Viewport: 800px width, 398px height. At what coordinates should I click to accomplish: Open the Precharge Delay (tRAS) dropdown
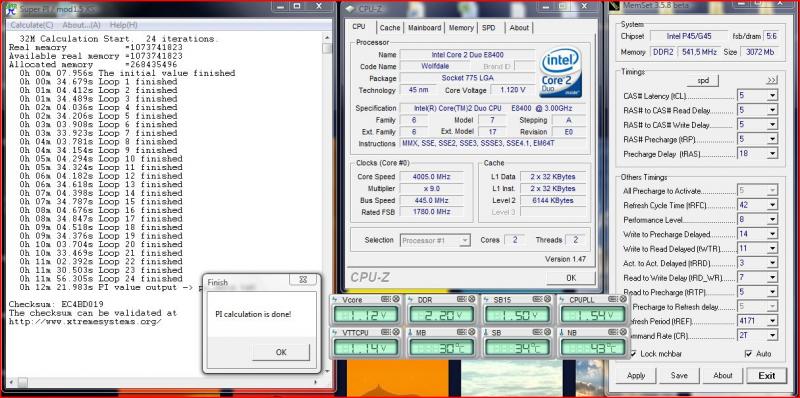coord(772,153)
